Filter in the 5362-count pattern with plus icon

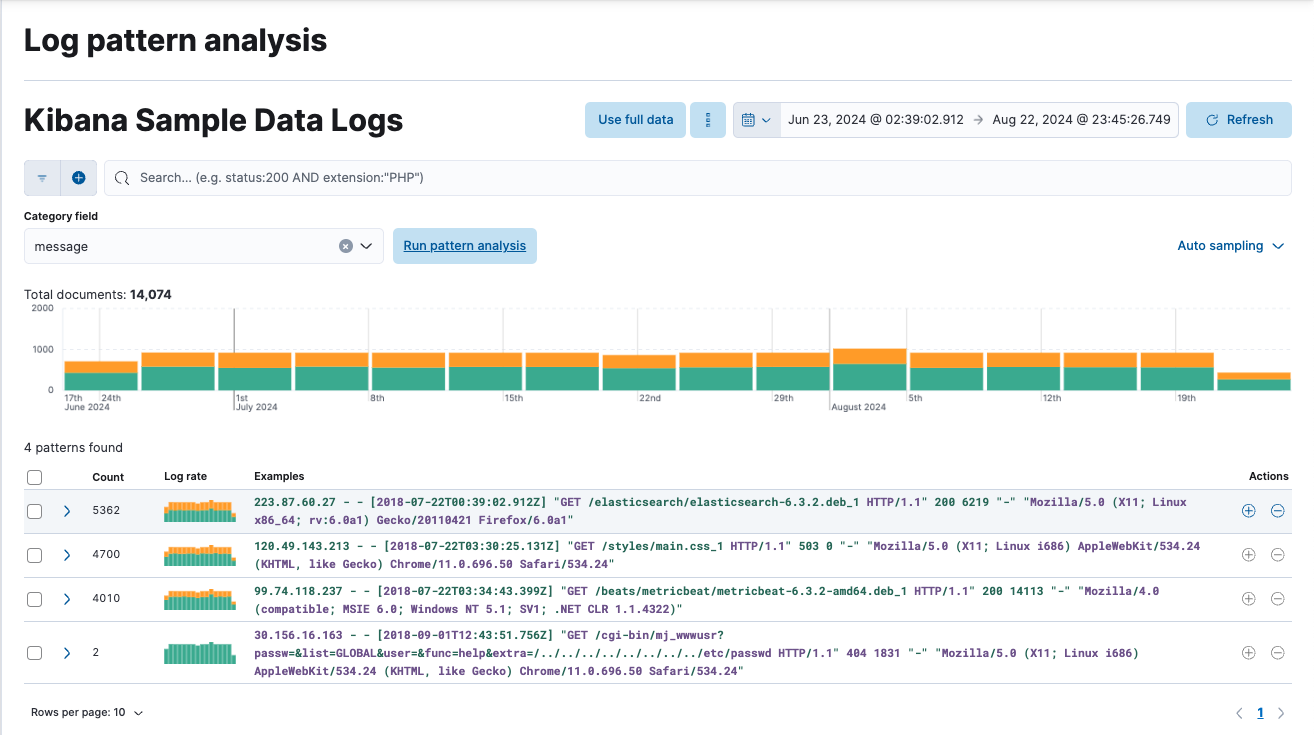tap(1248, 510)
